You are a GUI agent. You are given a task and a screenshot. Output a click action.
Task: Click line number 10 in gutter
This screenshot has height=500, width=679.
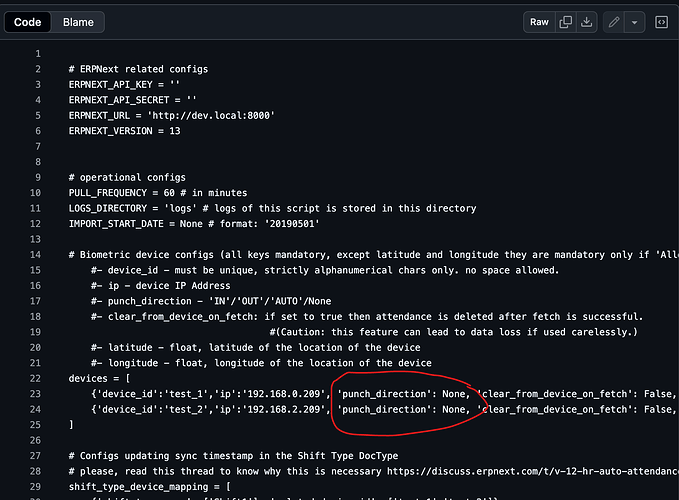[35, 193]
